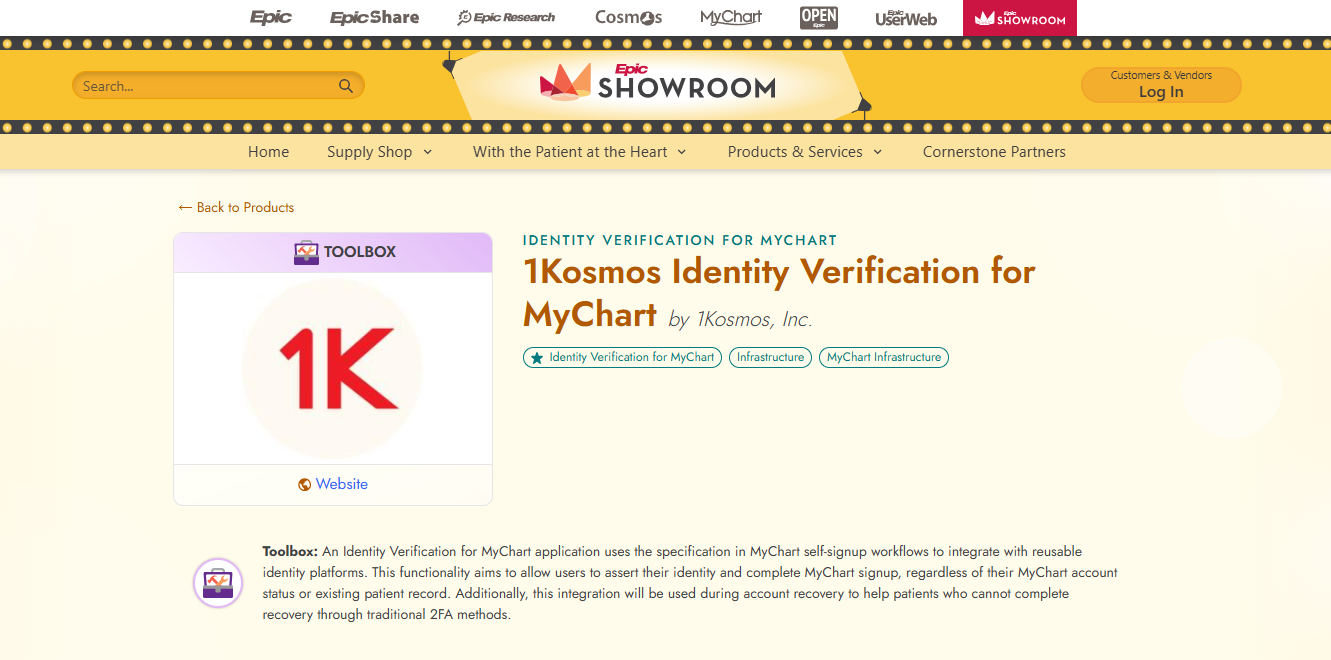The image size is (1331, 660).
Task: Click the 1Kosmos 1K logo image
Action: [333, 369]
